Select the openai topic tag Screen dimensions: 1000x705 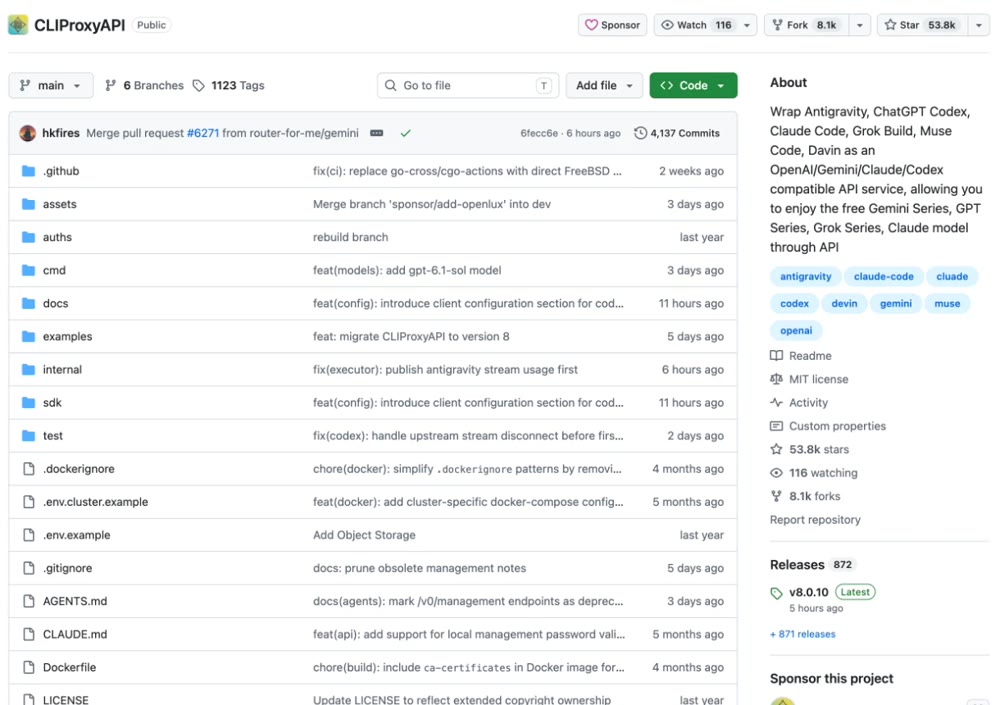796,330
